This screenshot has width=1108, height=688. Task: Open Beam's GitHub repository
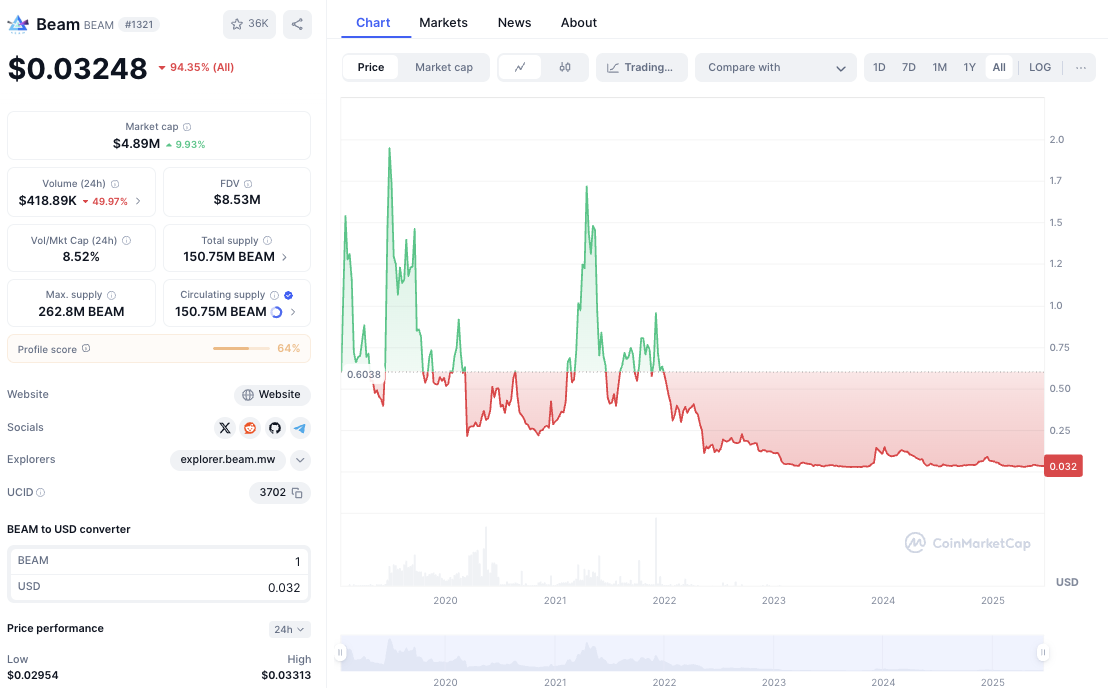pos(275,428)
